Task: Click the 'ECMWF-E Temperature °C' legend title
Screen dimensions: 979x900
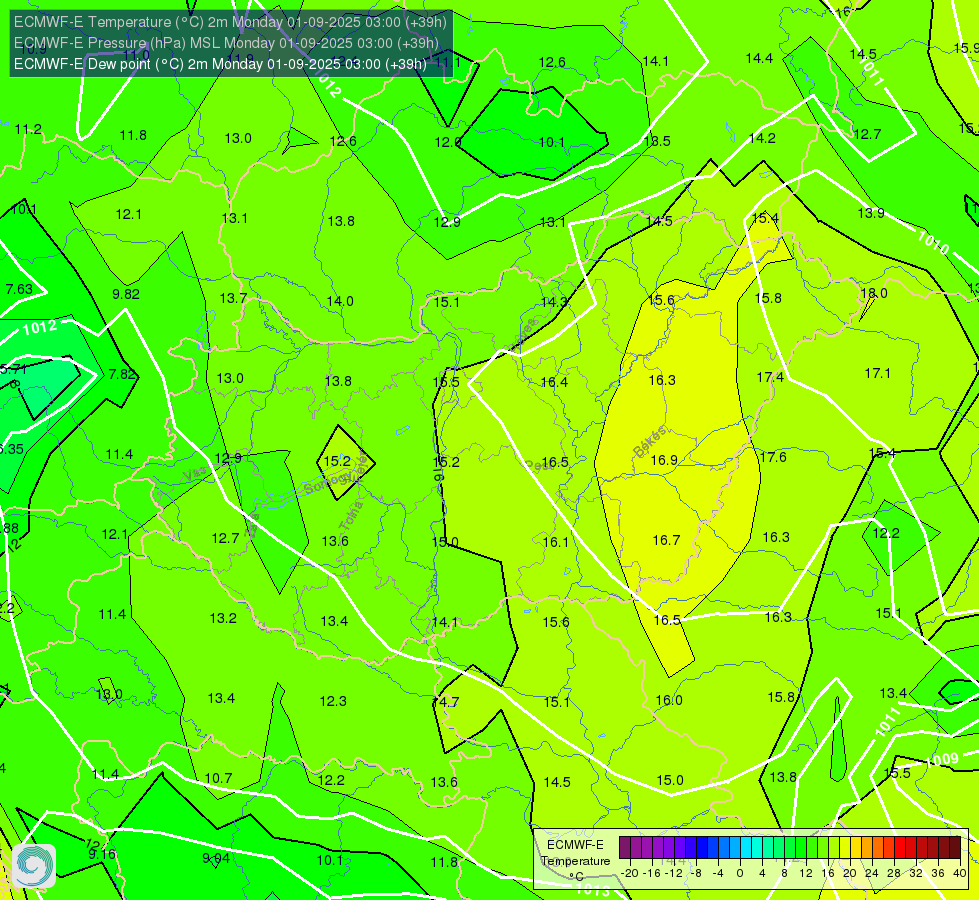Action: point(575,860)
